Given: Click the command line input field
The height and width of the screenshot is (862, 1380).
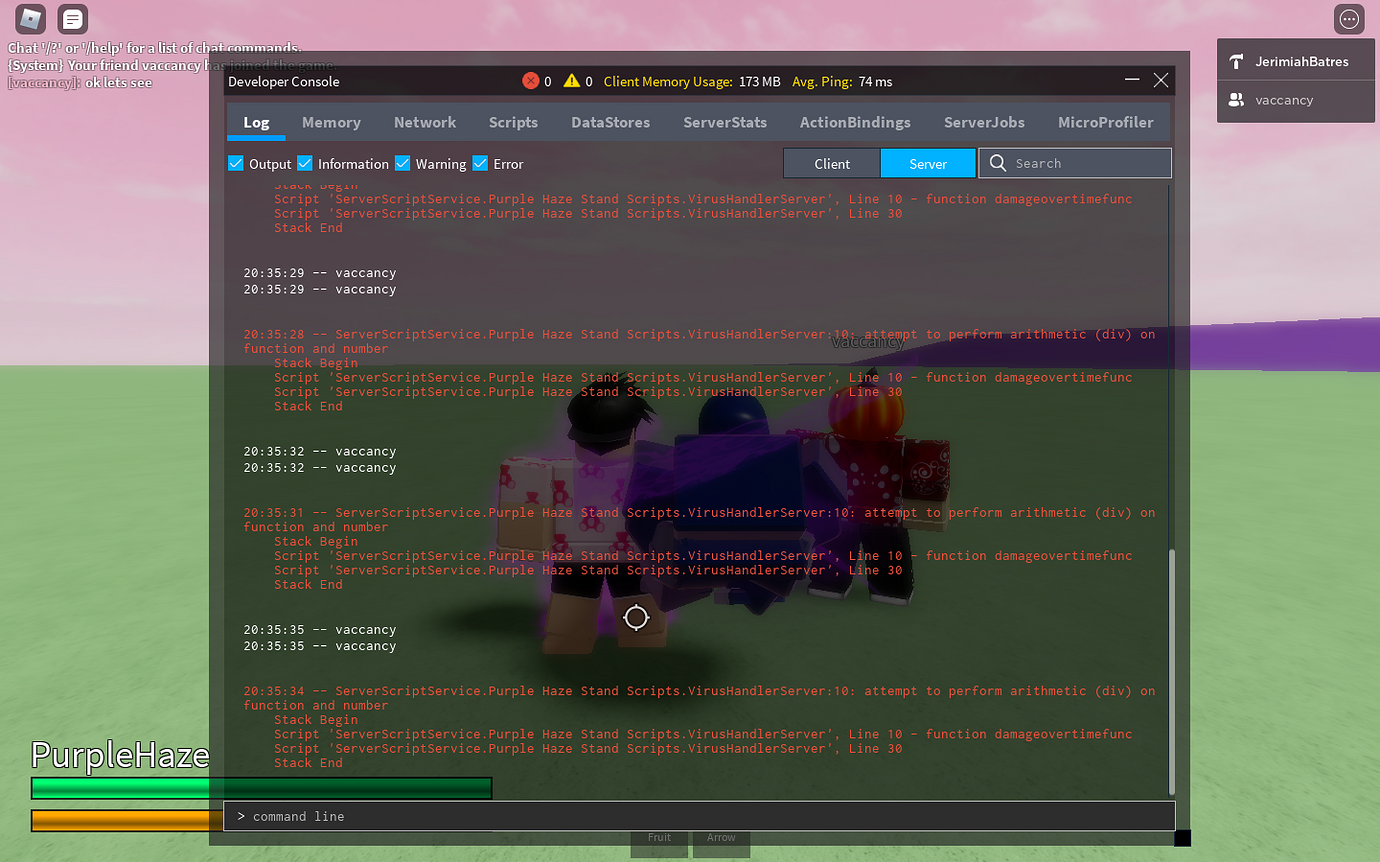Looking at the screenshot, I should point(700,815).
